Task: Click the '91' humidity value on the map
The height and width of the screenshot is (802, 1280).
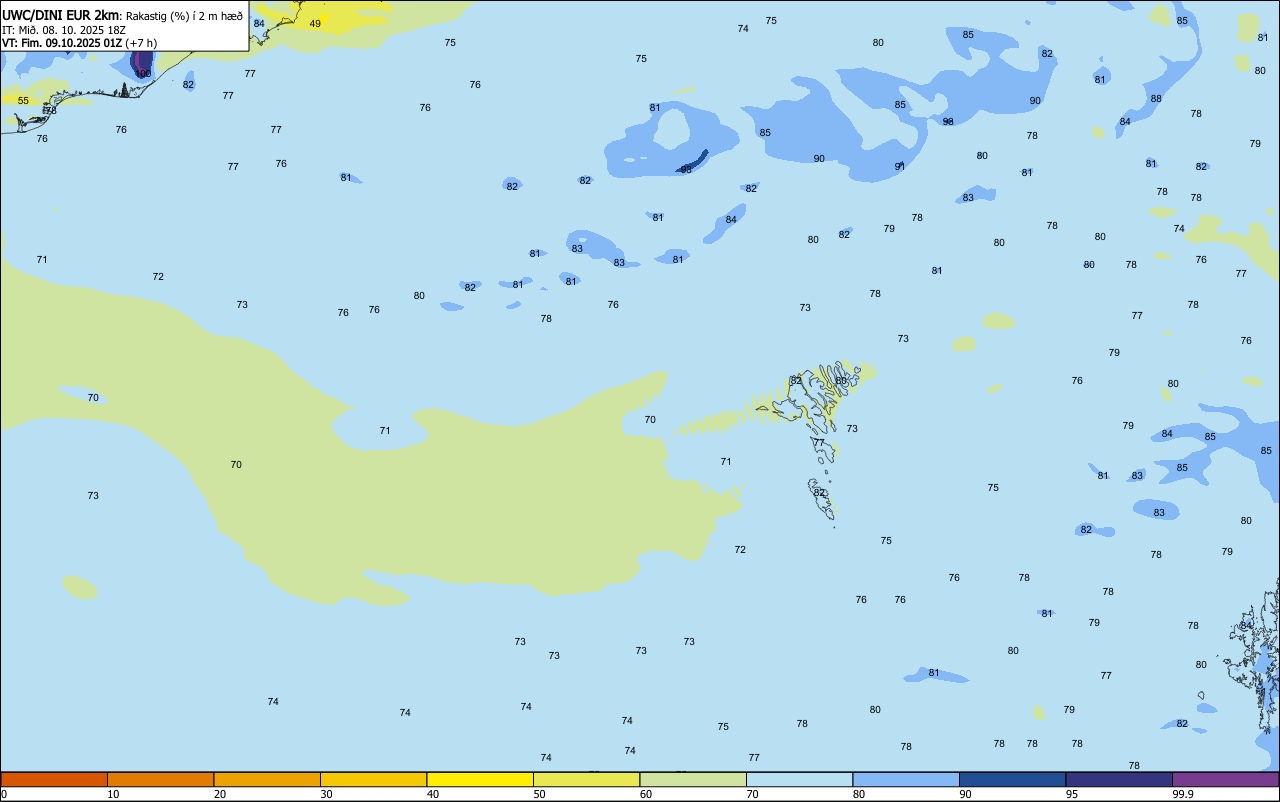Action: click(900, 167)
